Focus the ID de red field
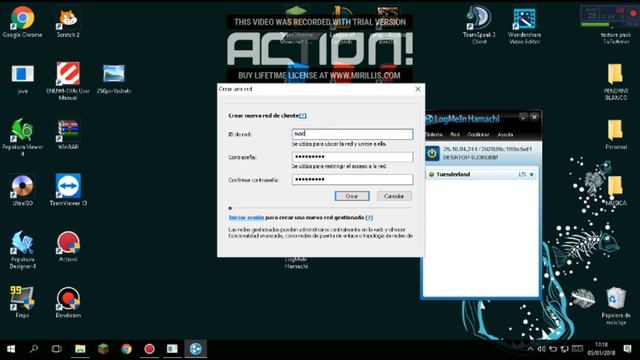This screenshot has width=640, height=360. (x=352, y=134)
